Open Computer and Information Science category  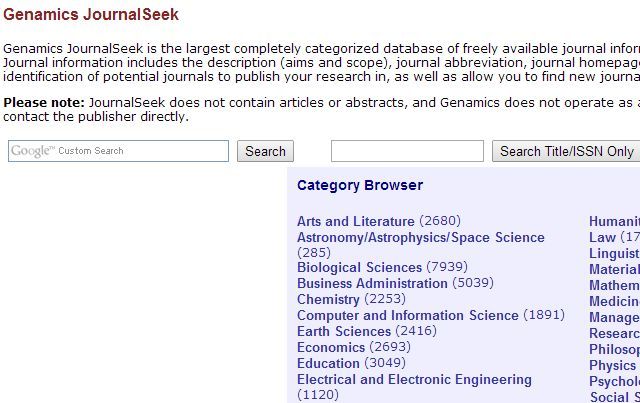click(x=407, y=315)
